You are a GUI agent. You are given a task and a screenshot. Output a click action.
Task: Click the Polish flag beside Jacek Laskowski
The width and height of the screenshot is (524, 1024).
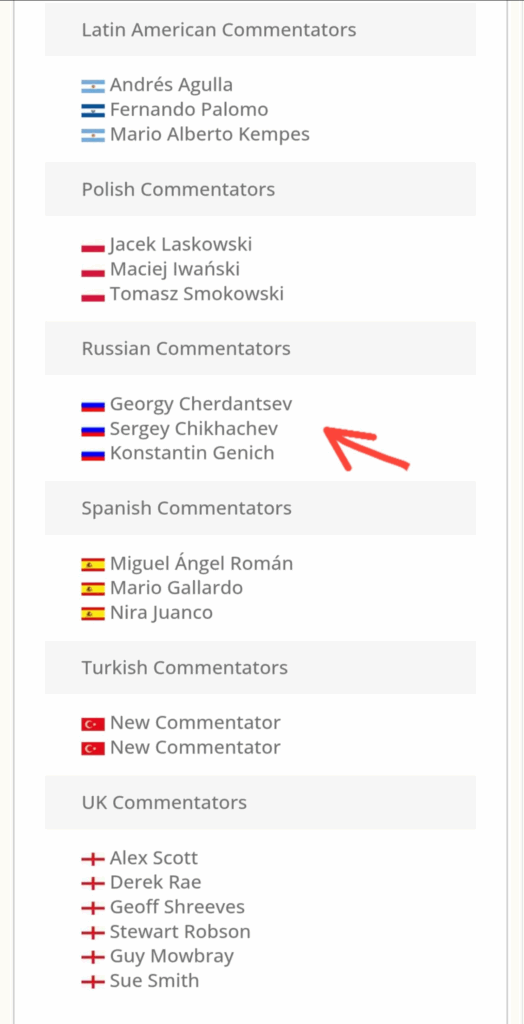93,246
